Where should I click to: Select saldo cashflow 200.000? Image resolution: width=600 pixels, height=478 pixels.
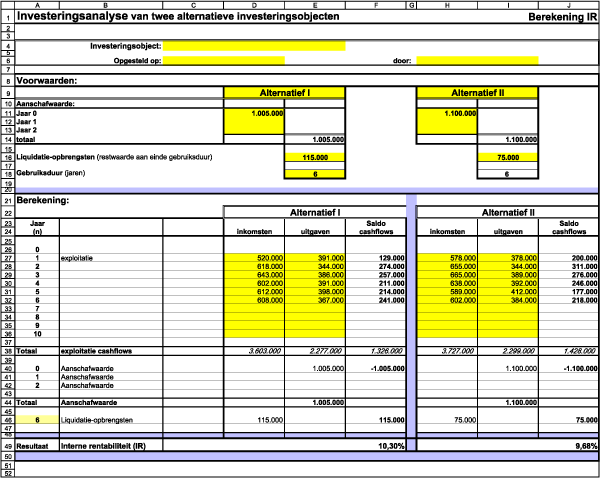[569, 258]
